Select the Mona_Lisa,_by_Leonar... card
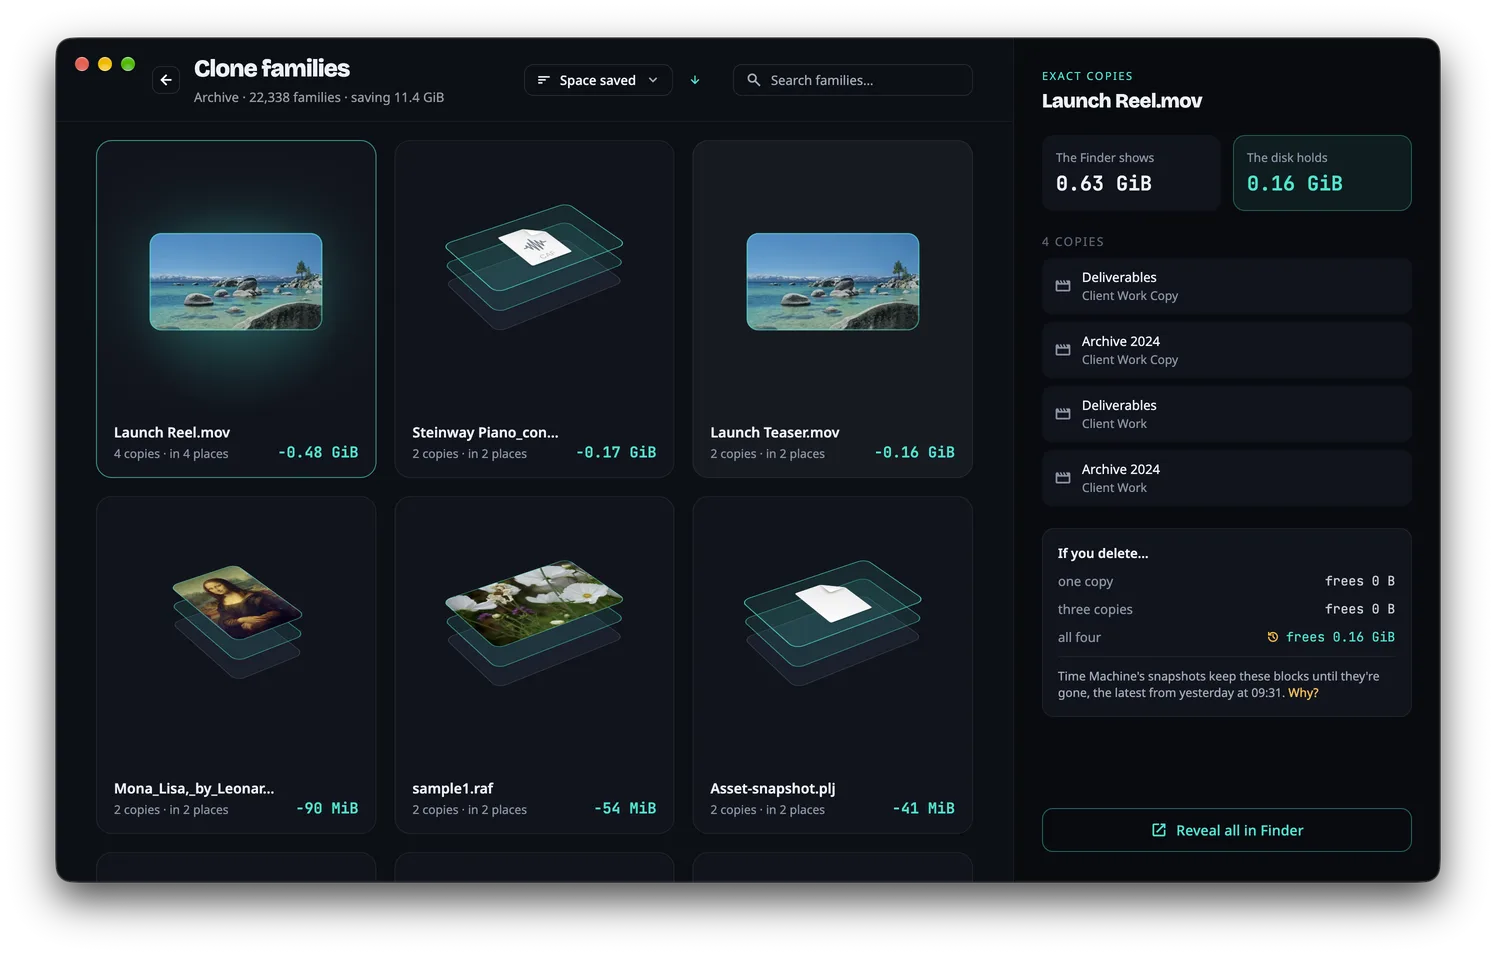 (x=236, y=665)
